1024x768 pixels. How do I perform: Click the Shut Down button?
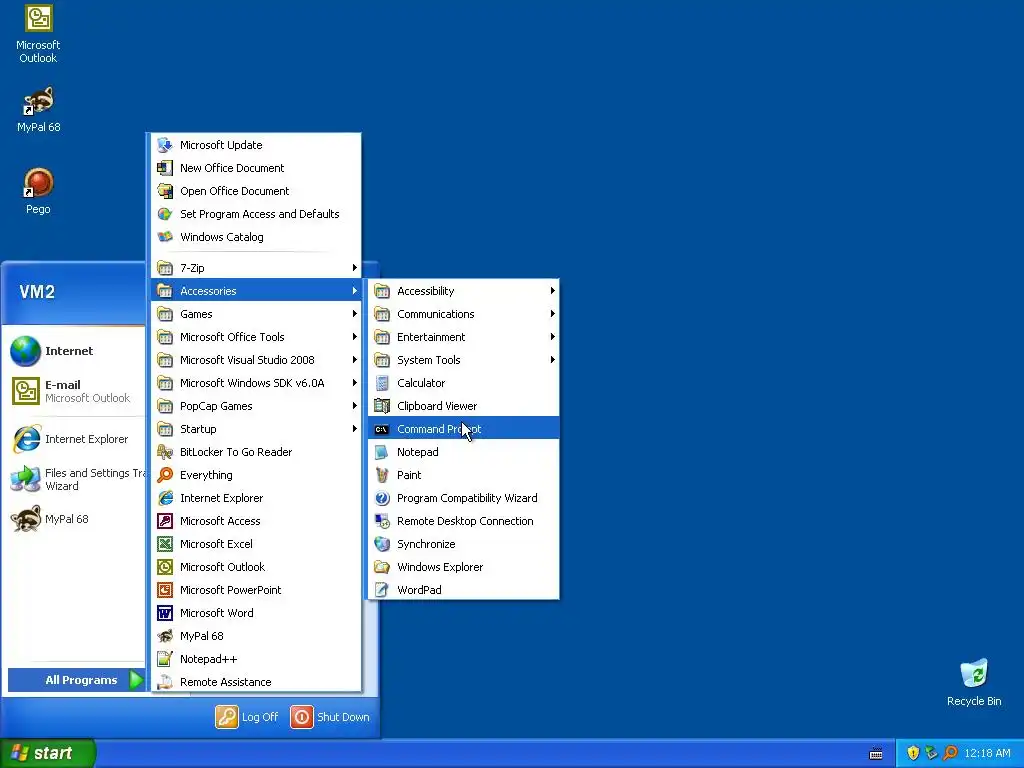(330, 716)
